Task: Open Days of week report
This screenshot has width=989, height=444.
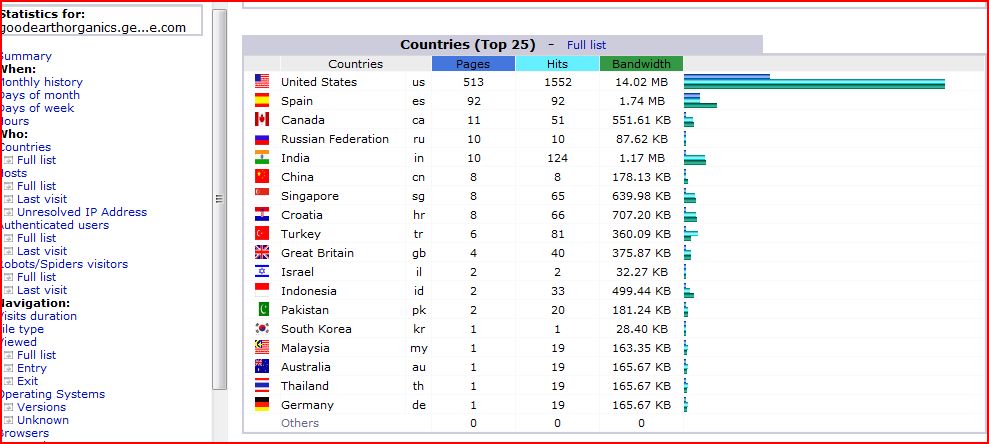Action: 37,108
